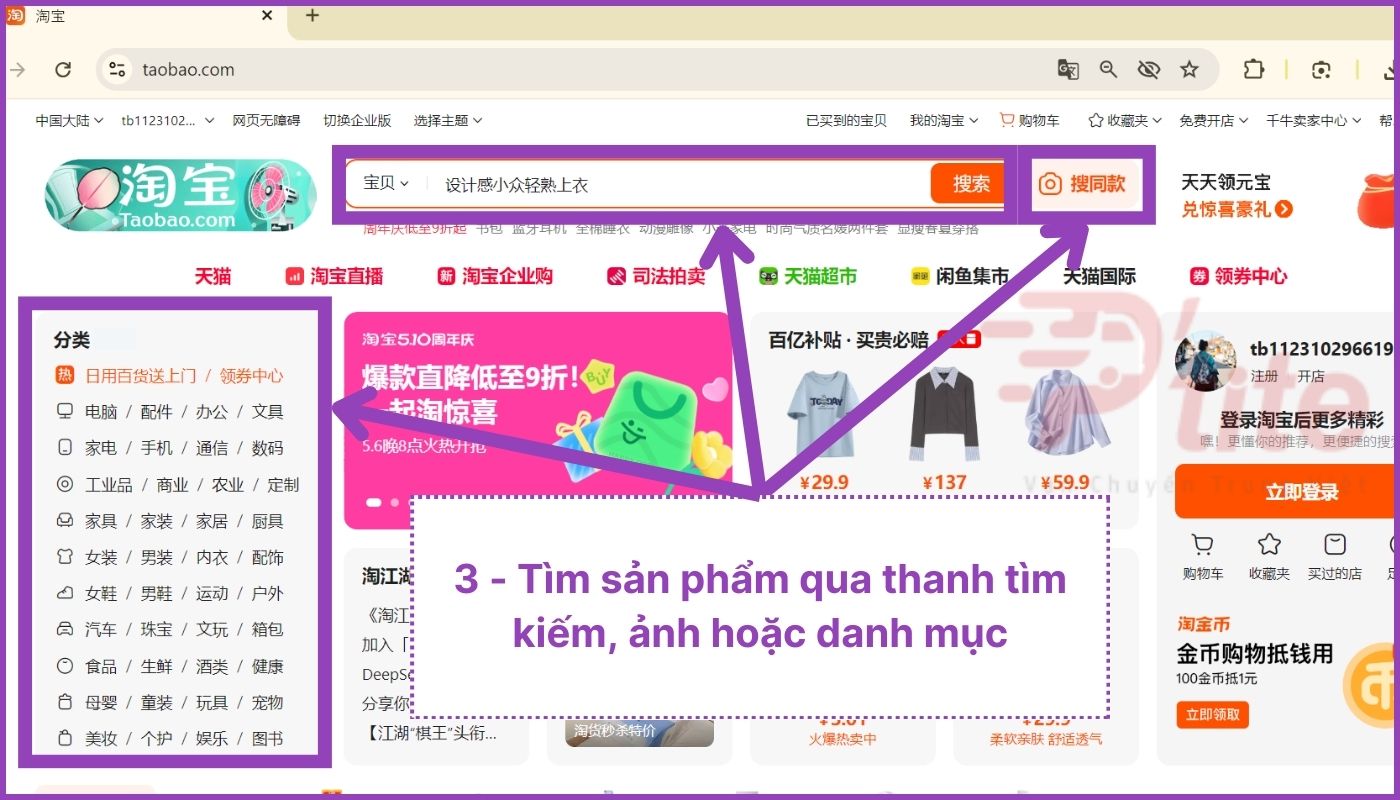Select the 电脑 category
Screen dimensions: 1400x800
tap(101, 412)
